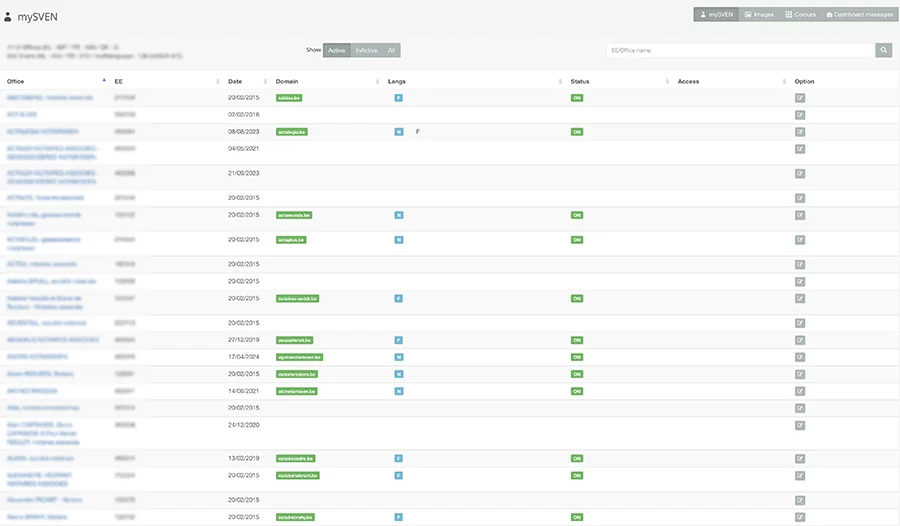Toggle ON status for aknotarissen.be row
The width and height of the screenshot is (900, 526).
577,391
